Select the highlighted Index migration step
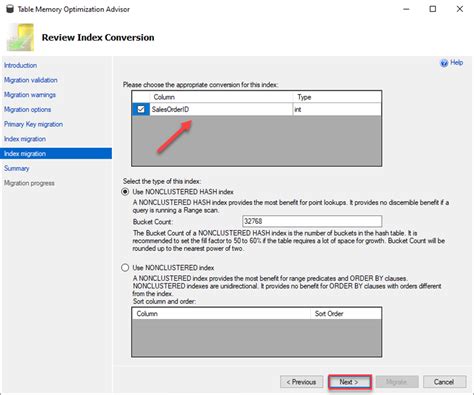 click(x=56, y=154)
